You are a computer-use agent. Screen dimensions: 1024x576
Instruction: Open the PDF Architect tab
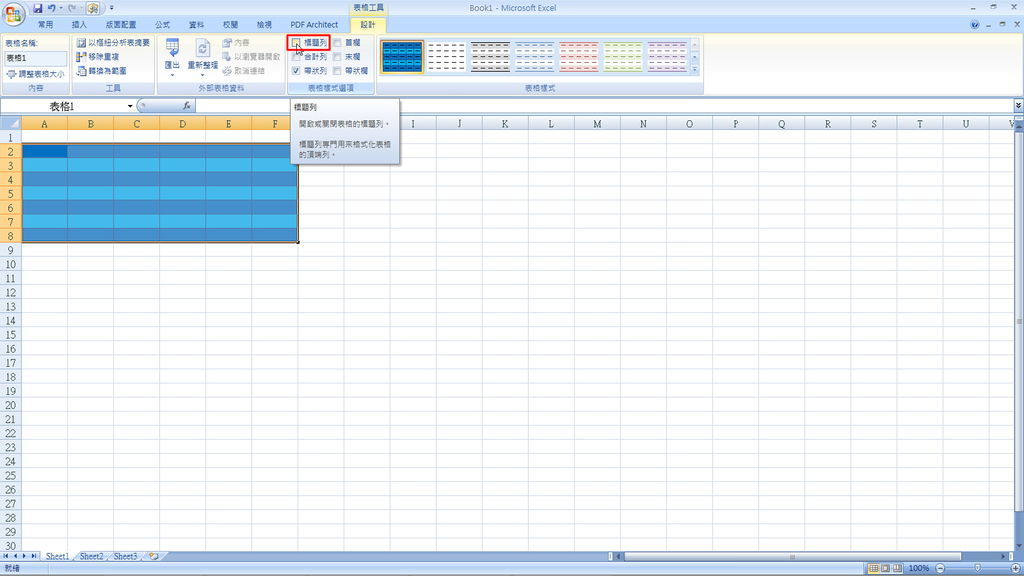(314, 24)
